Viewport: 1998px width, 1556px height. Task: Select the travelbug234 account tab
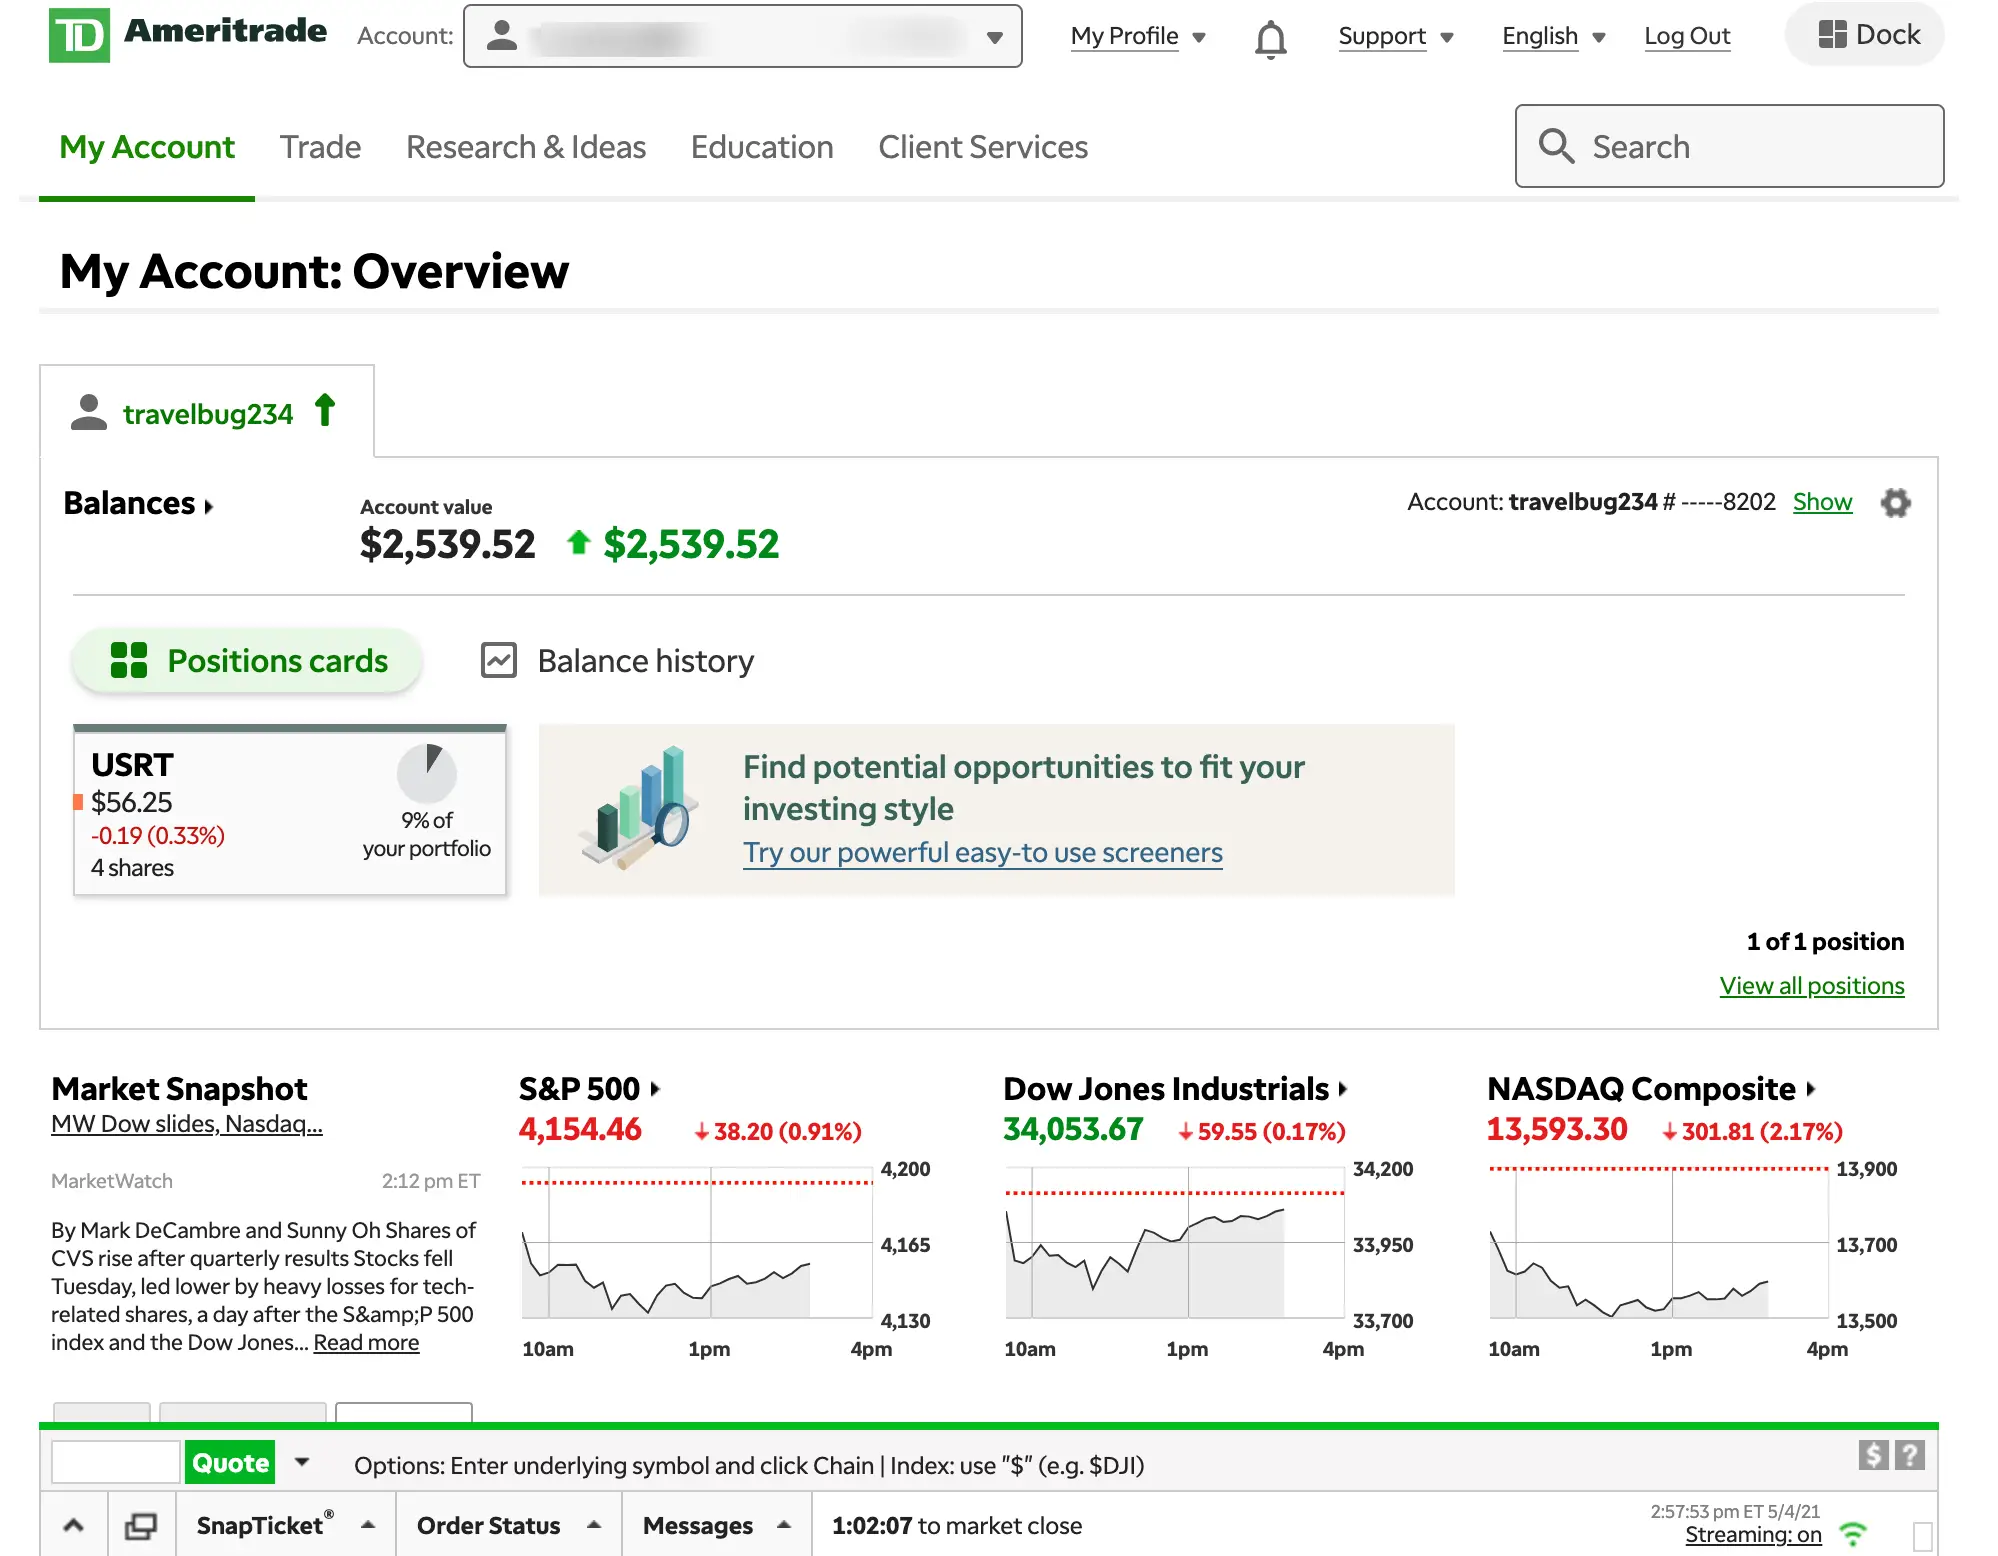point(207,412)
